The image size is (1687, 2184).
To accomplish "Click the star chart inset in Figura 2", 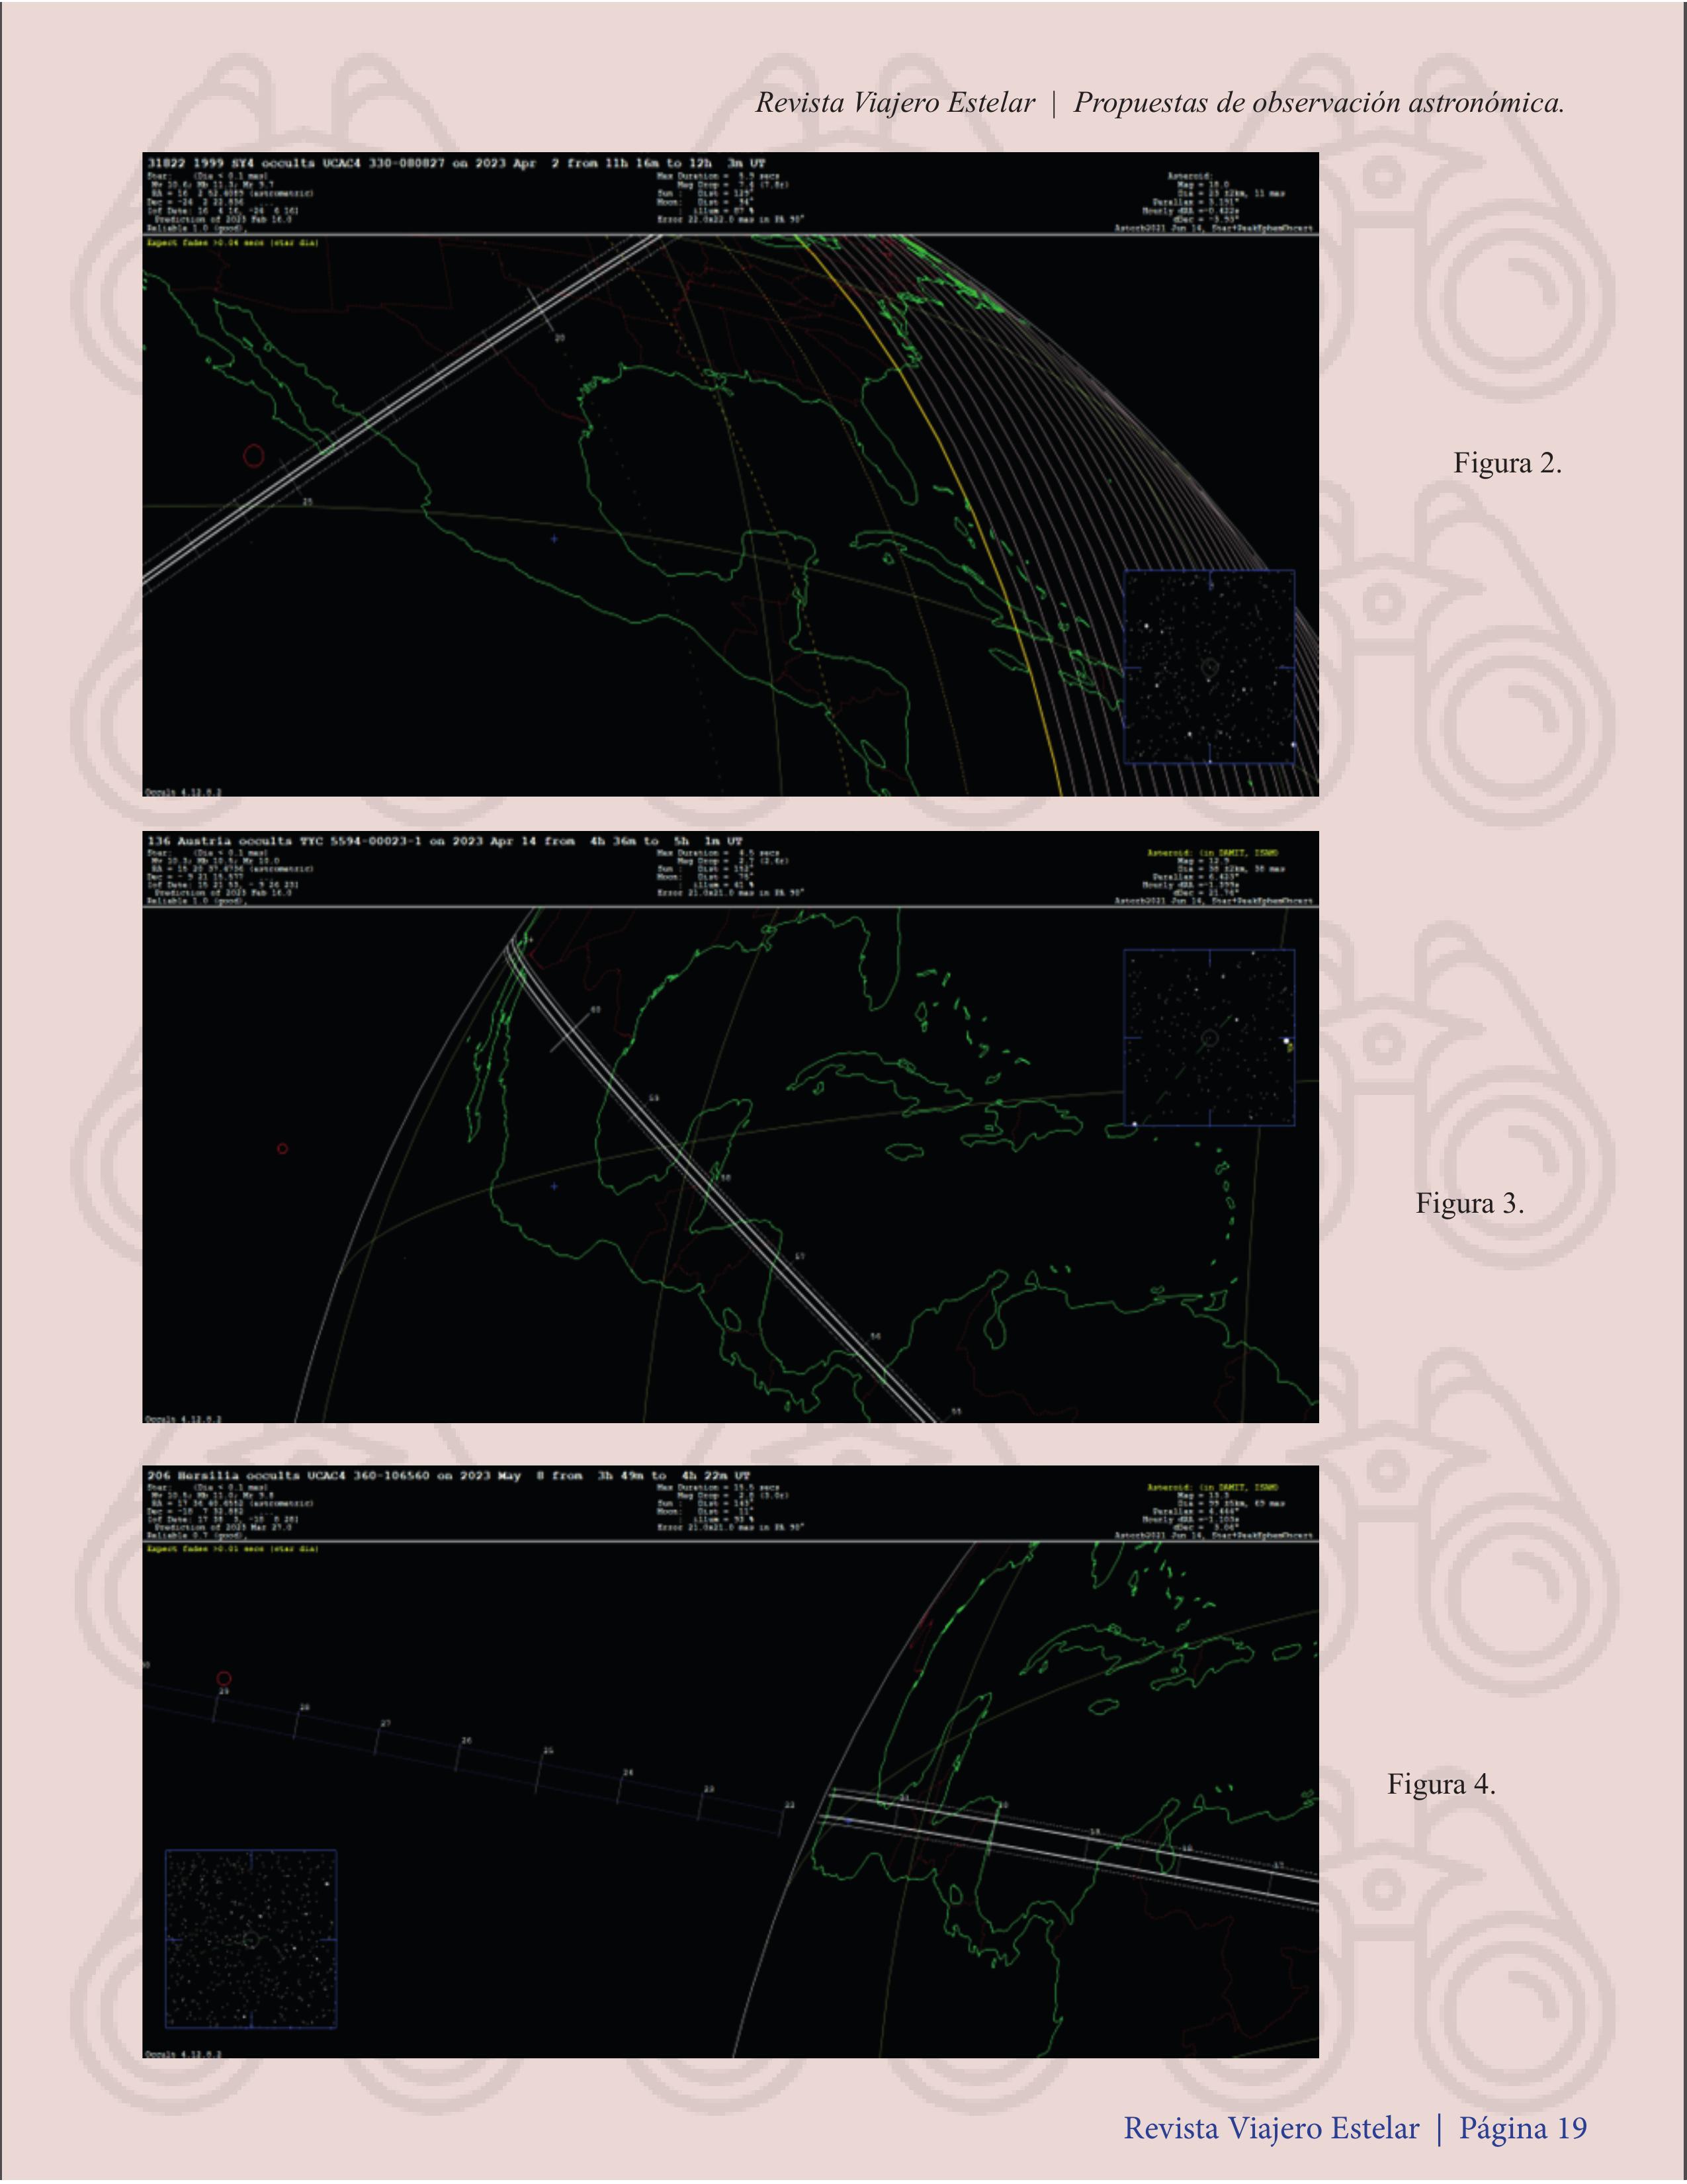I will coord(1209,667).
